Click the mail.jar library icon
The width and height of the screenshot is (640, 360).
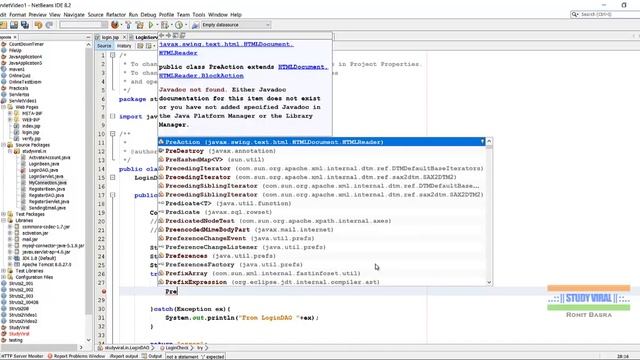pyautogui.click(x=17, y=239)
